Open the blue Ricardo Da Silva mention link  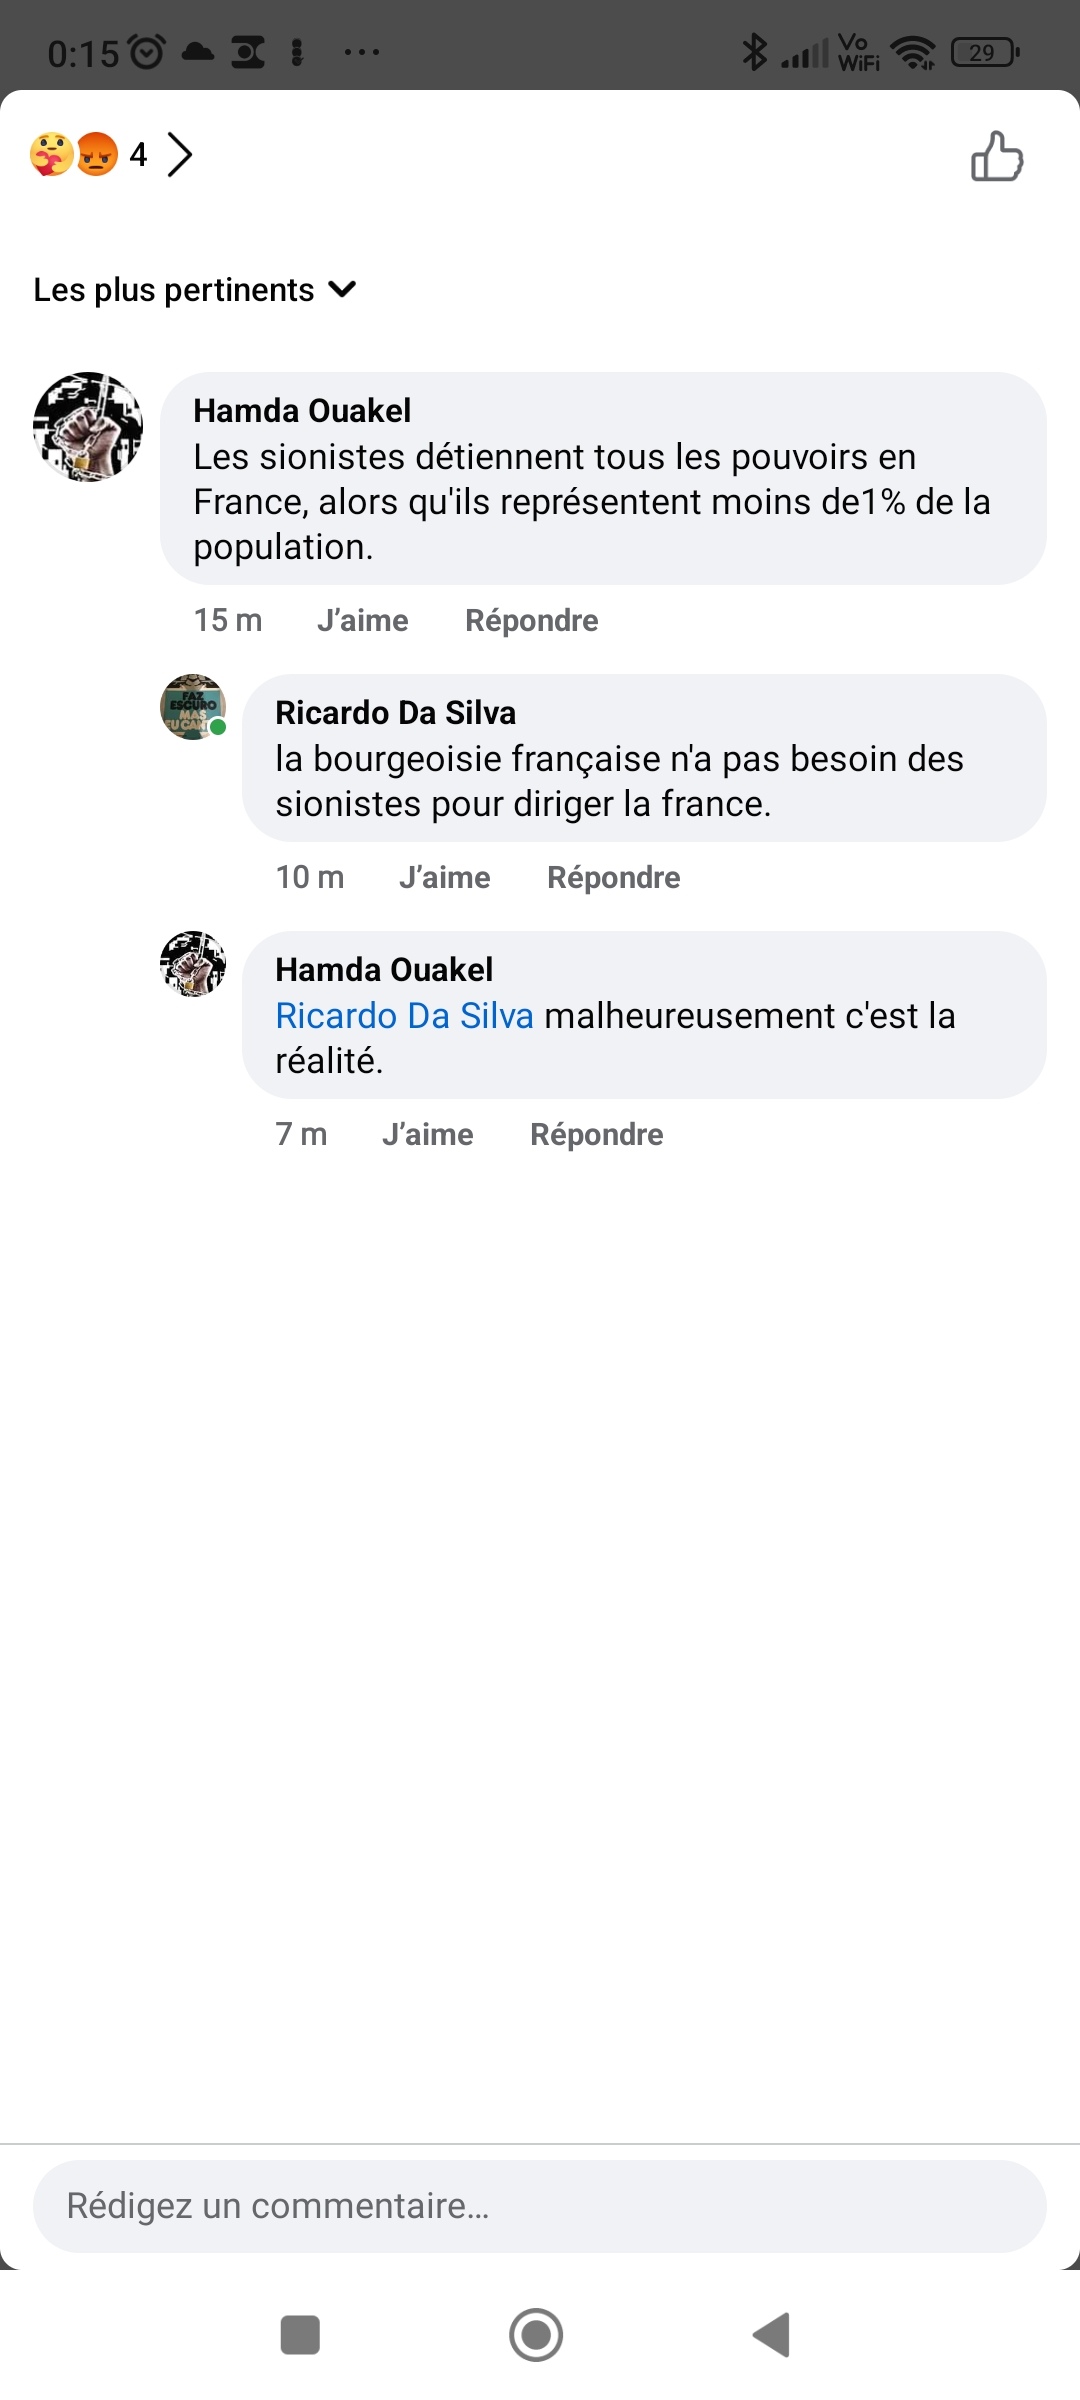404,1016
